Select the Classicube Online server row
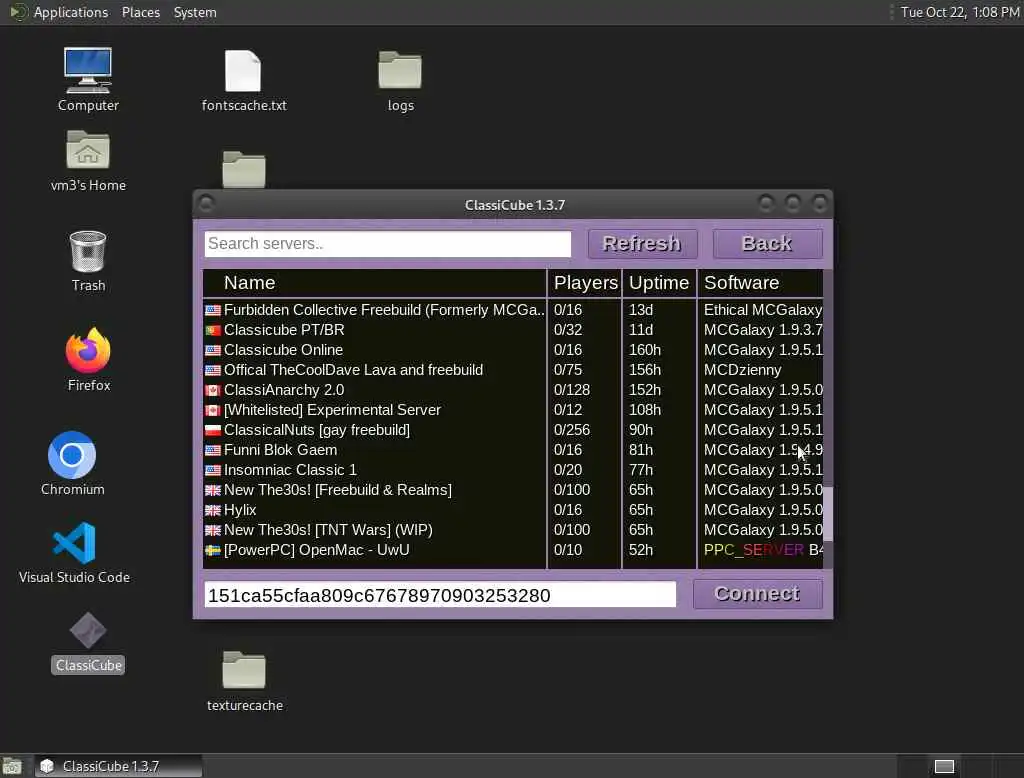Screen dimensions: 1024x778 pos(513,350)
